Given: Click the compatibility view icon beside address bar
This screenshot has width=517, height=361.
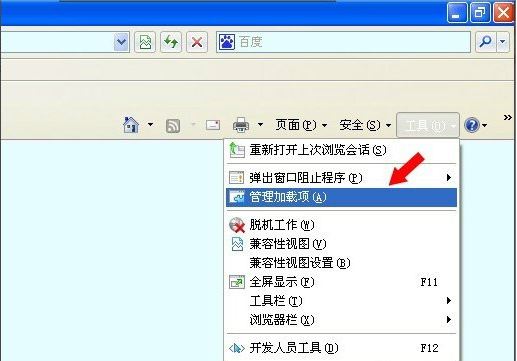Looking at the screenshot, I should [x=145, y=42].
